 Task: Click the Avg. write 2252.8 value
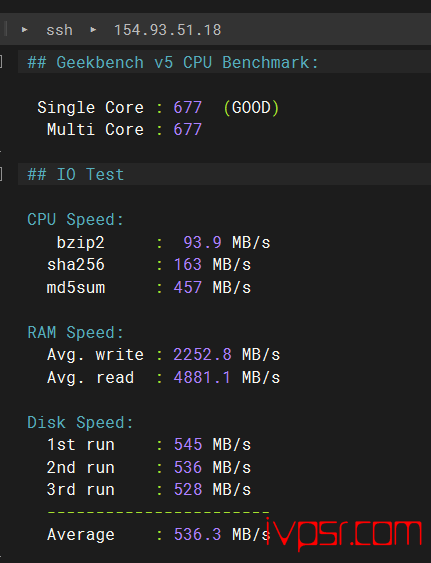click(202, 355)
